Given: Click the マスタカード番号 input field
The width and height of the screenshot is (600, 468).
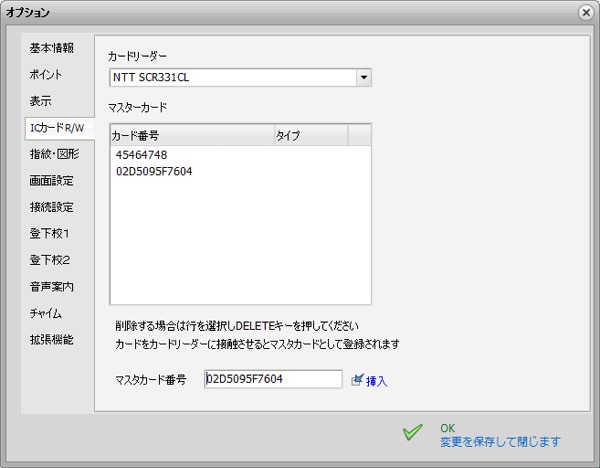Looking at the screenshot, I should 273,379.
